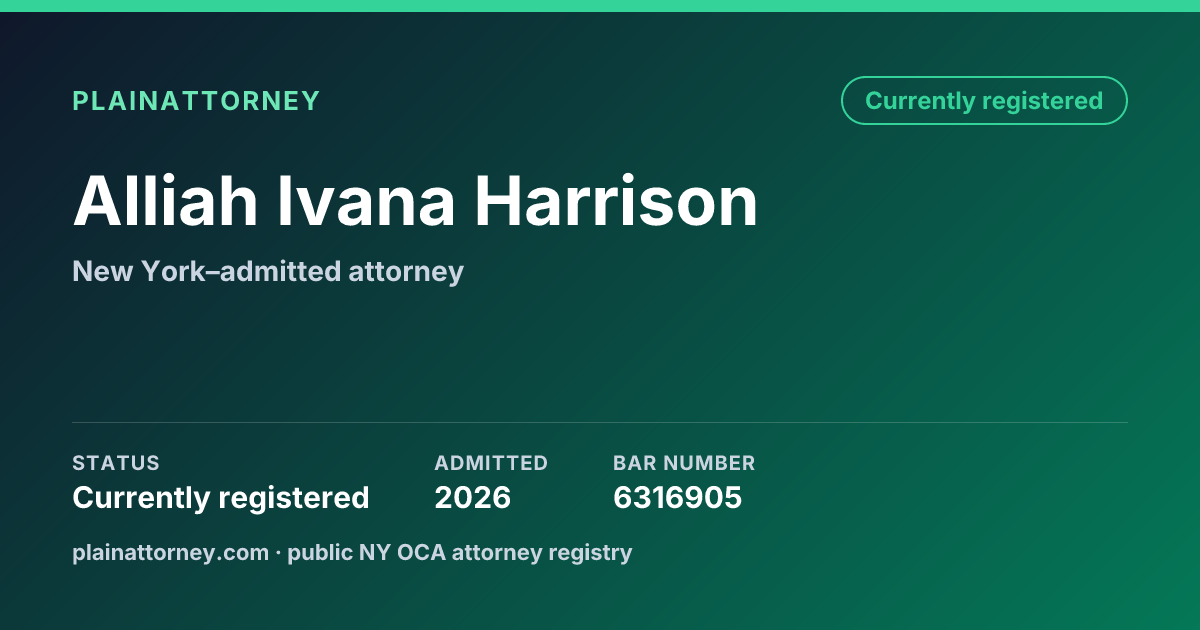This screenshot has width=1200, height=630.
Task: Click the New York–admitted attorney subtitle
Action: (x=268, y=271)
